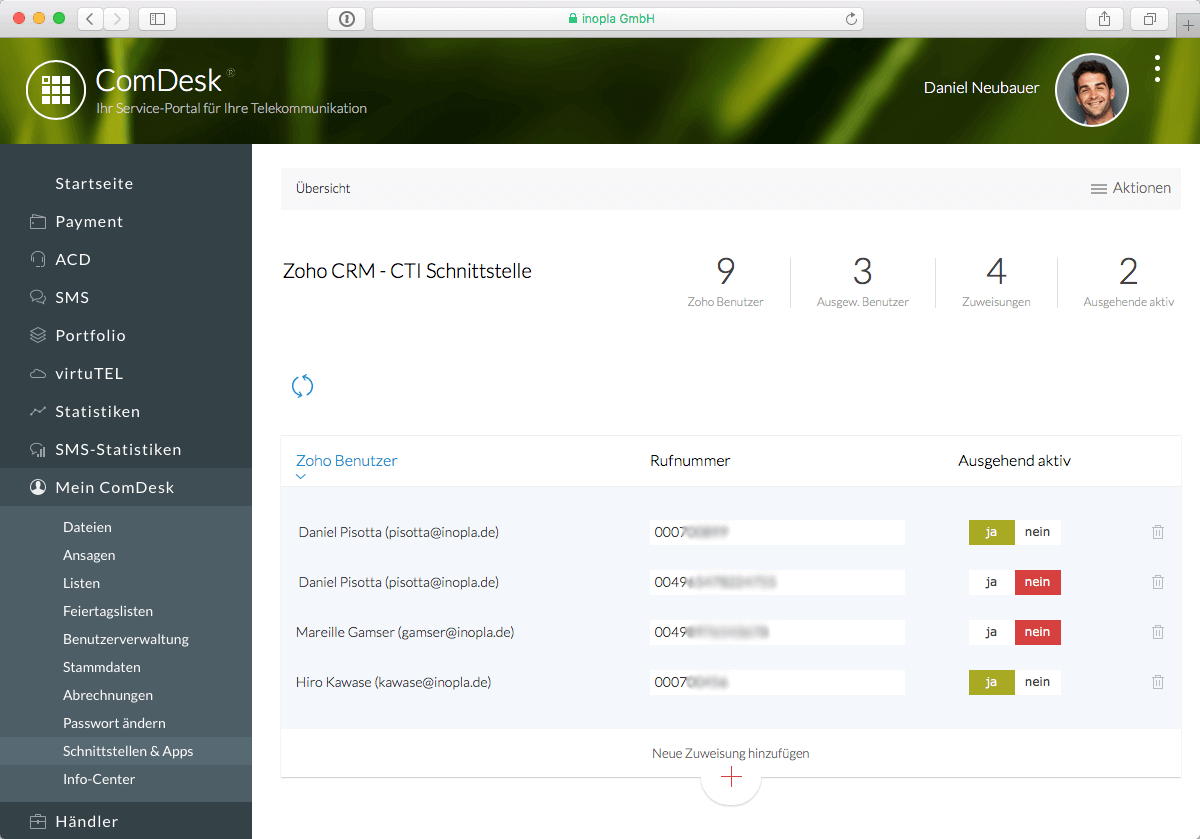Viewport: 1200px width, 839px height.
Task: Delete the Daniel Pisotta assignment with number 0049
Action: point(1158,582)
